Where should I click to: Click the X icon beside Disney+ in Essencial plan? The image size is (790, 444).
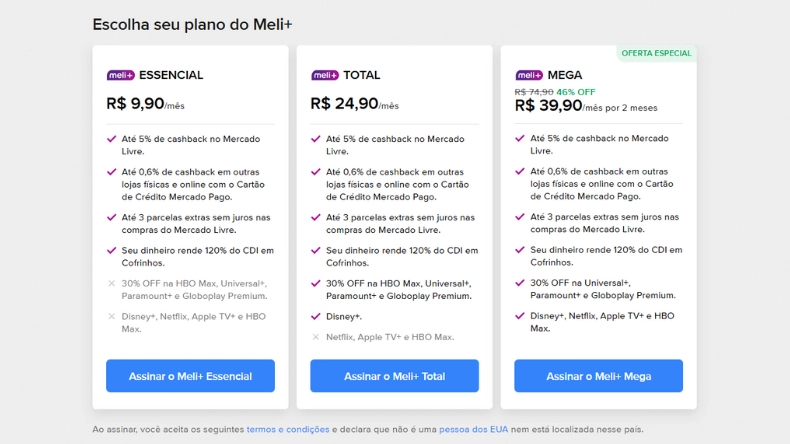112,316
